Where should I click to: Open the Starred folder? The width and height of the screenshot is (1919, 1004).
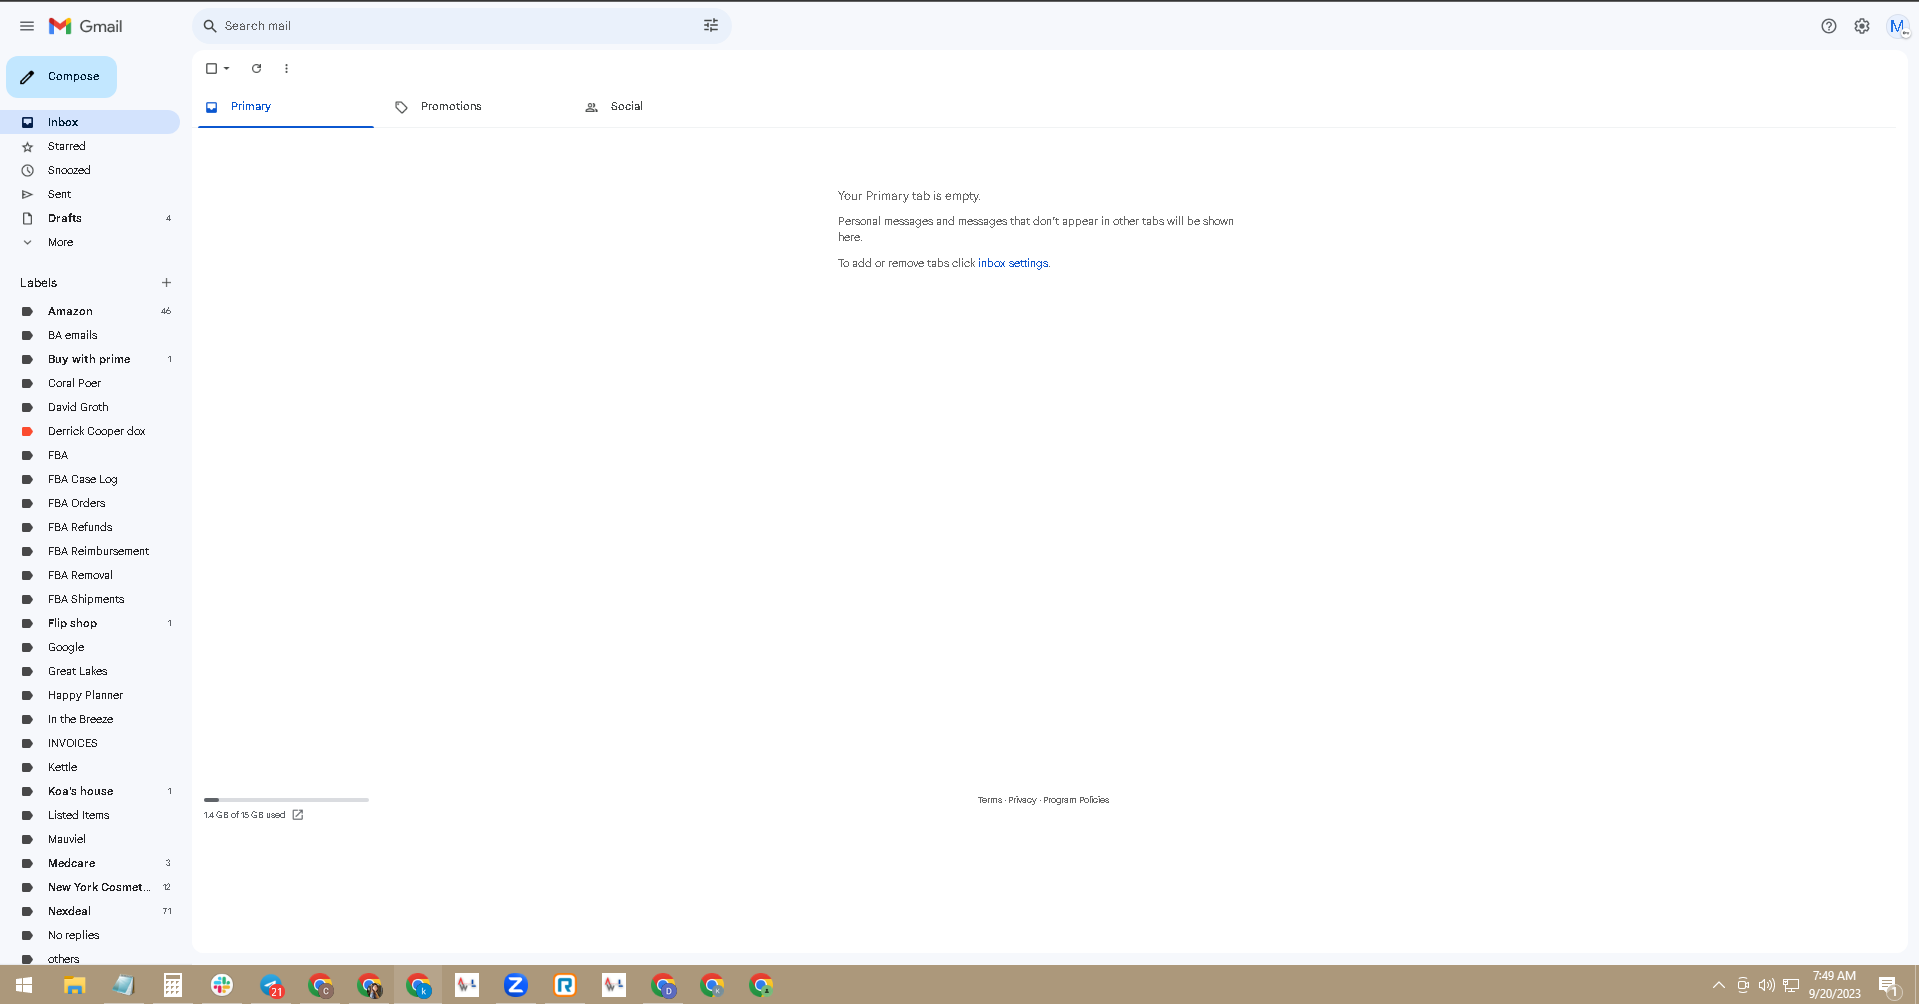(x=90, y=146)
